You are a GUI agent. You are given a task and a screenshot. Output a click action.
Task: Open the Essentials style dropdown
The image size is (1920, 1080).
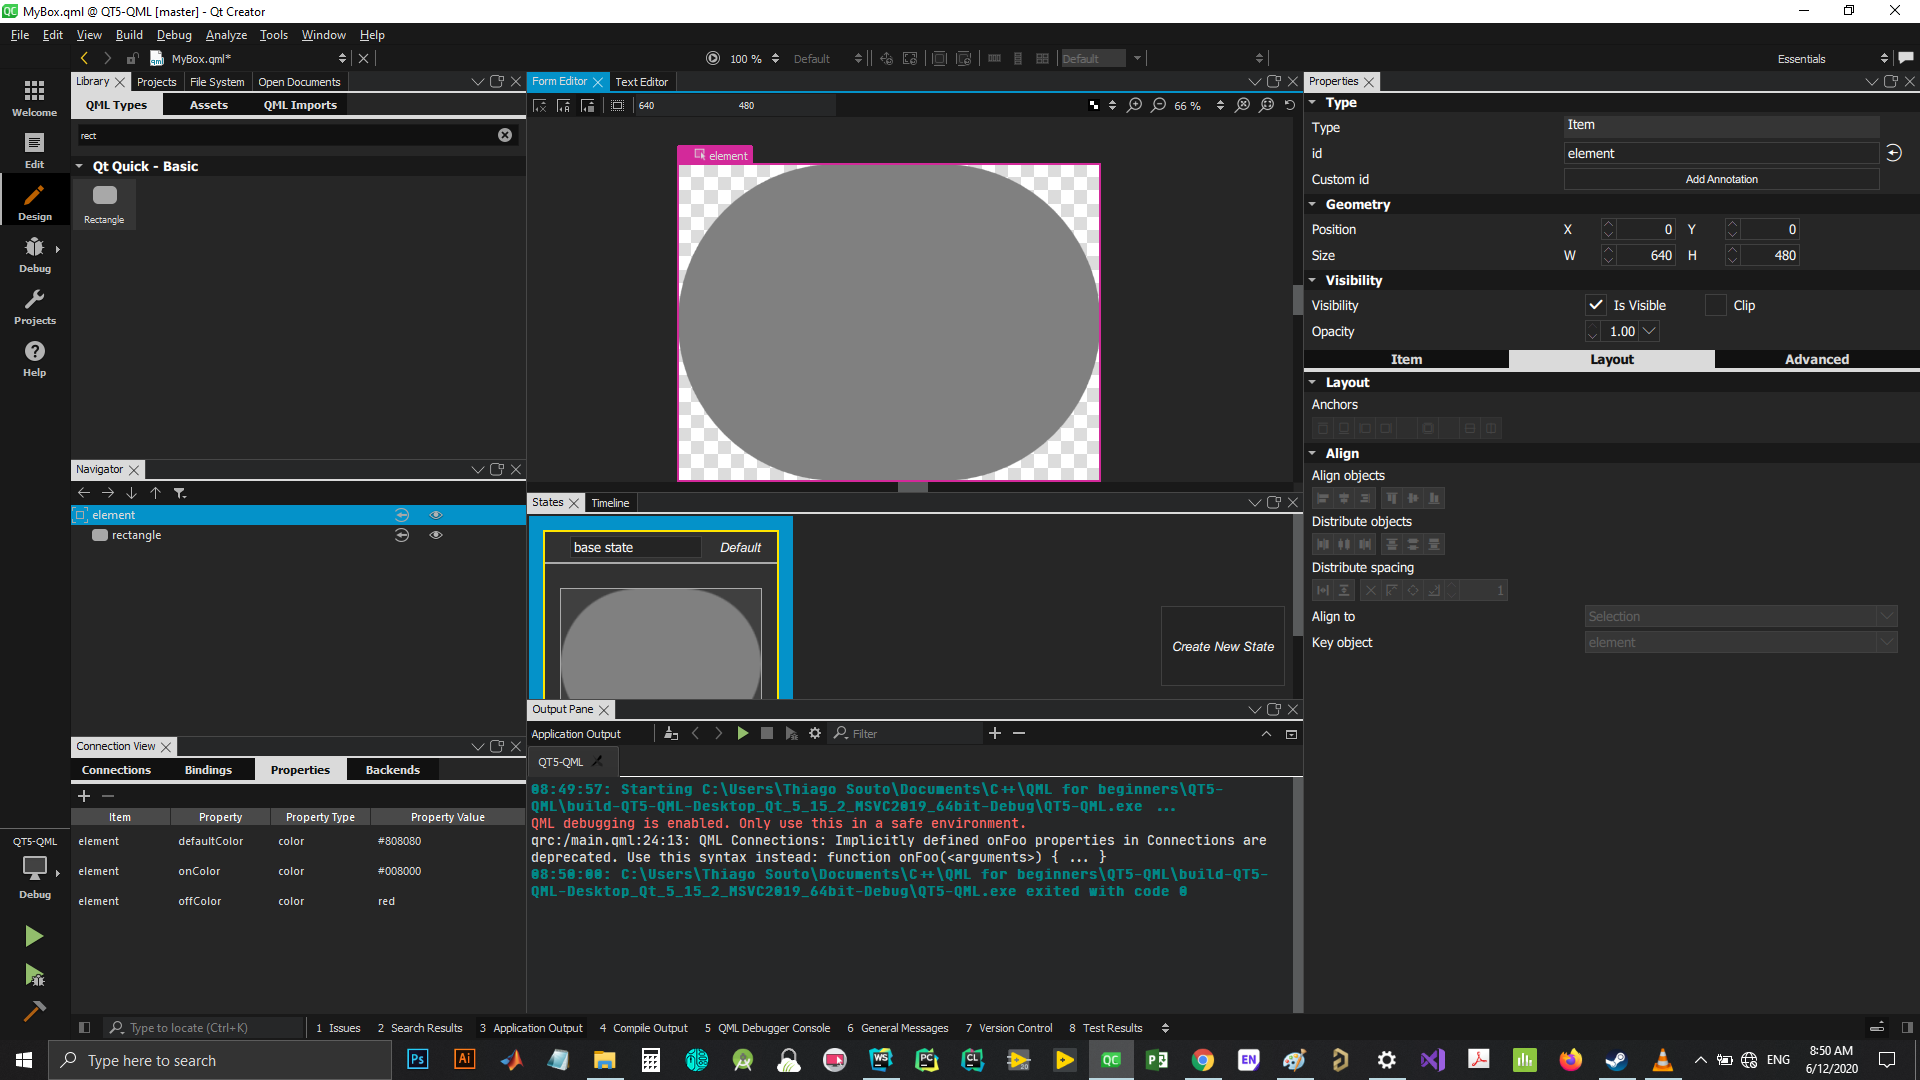[1831, 59]
